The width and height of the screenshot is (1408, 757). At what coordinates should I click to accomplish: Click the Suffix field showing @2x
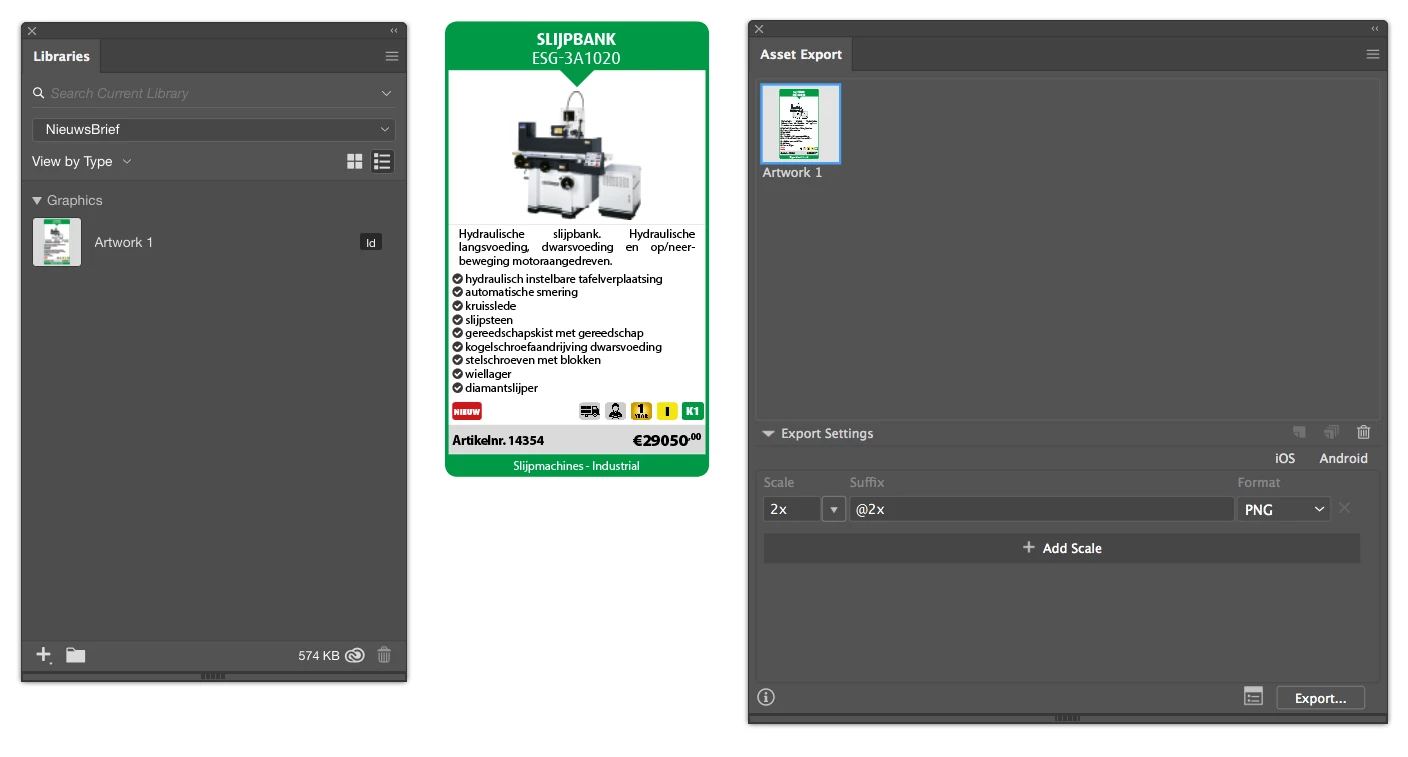click(x=1041, y=509)
